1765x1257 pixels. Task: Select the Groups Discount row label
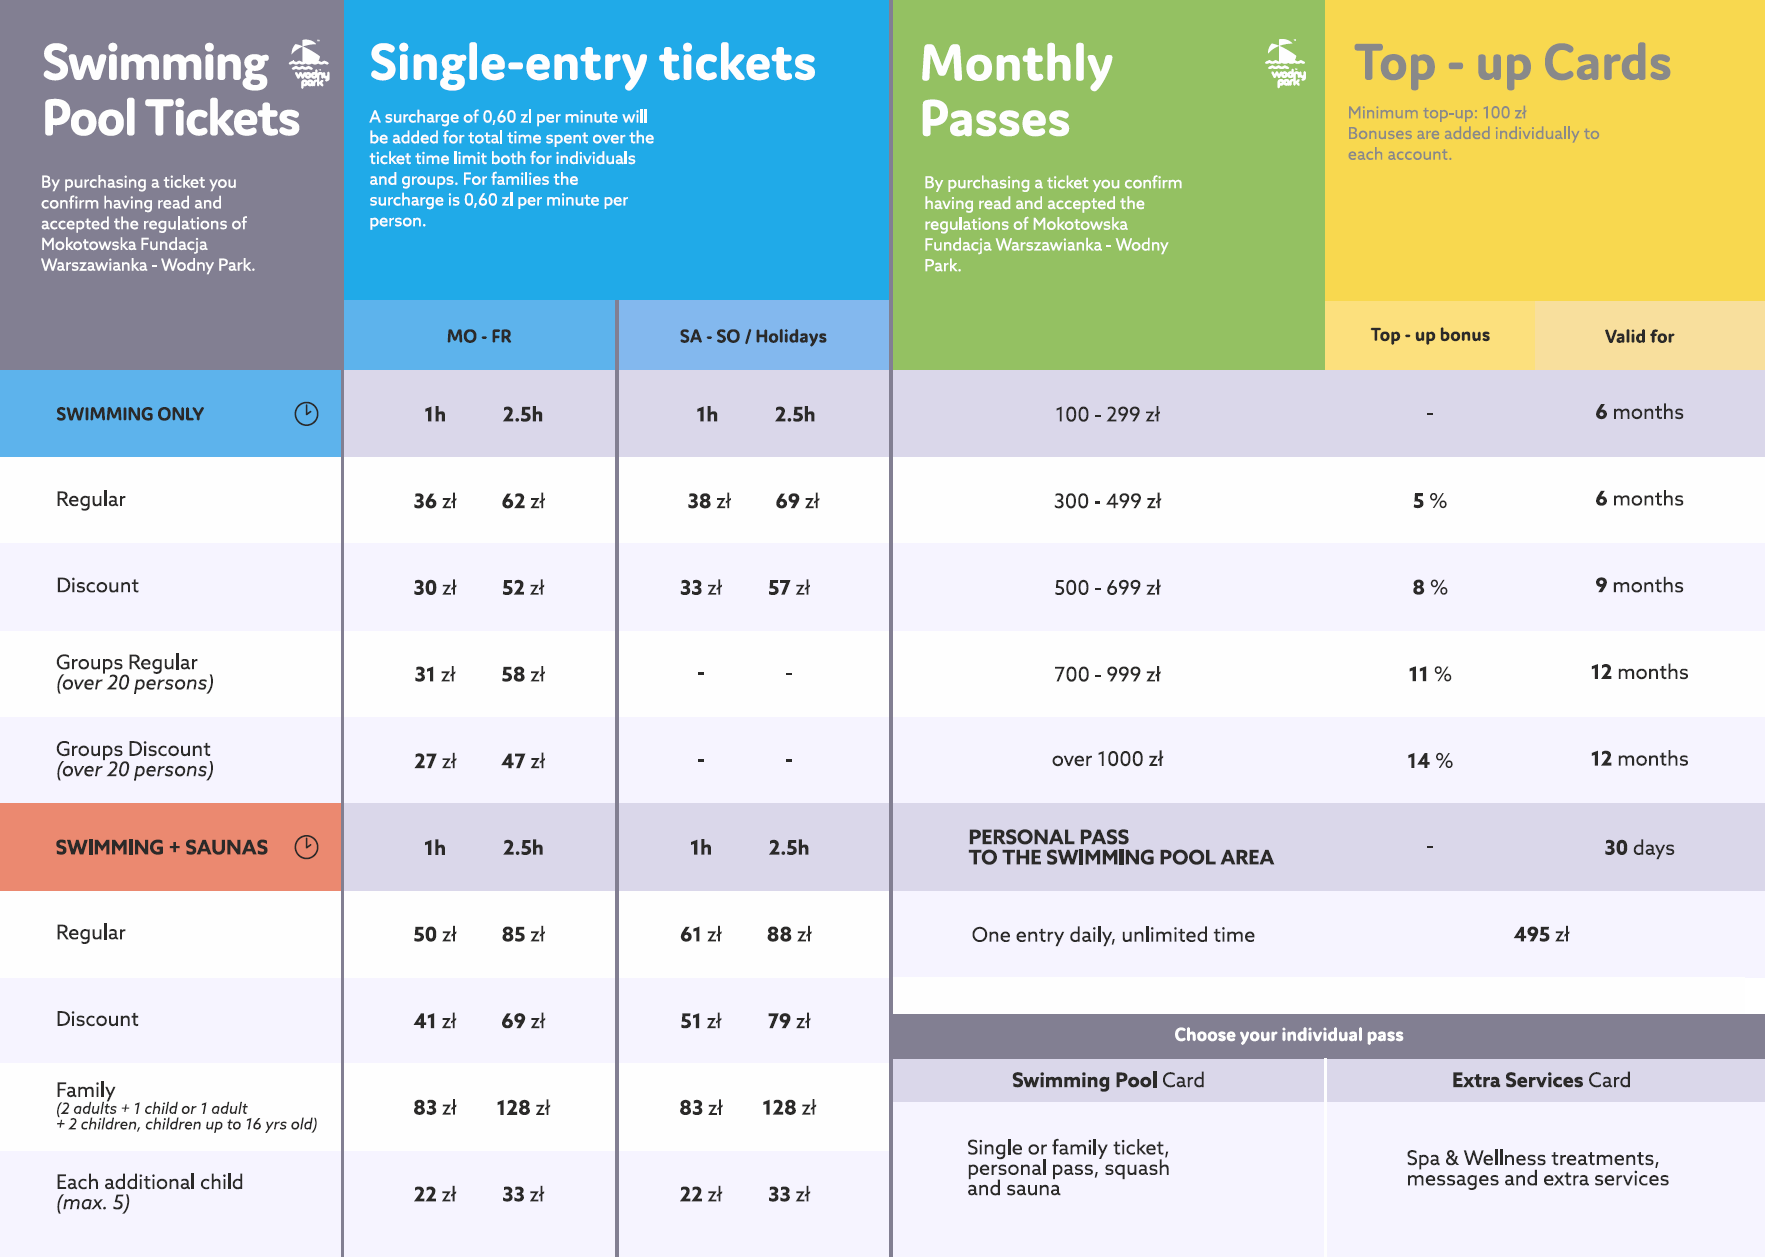(133, 749)
